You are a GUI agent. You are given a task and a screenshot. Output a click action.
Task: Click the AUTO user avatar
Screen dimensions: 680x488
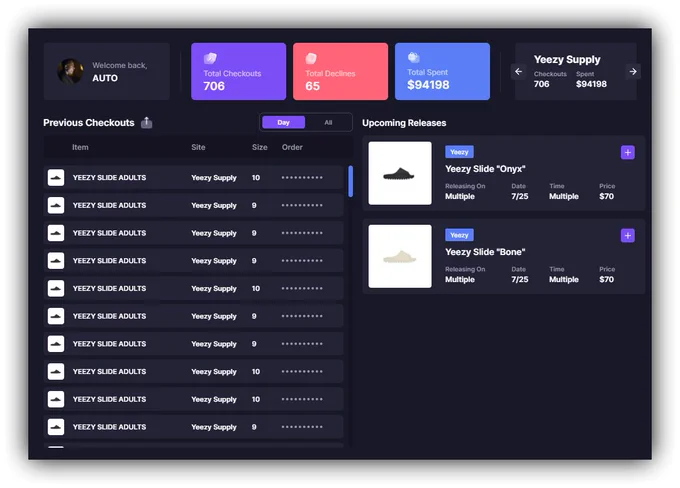(x=70, y=71)
